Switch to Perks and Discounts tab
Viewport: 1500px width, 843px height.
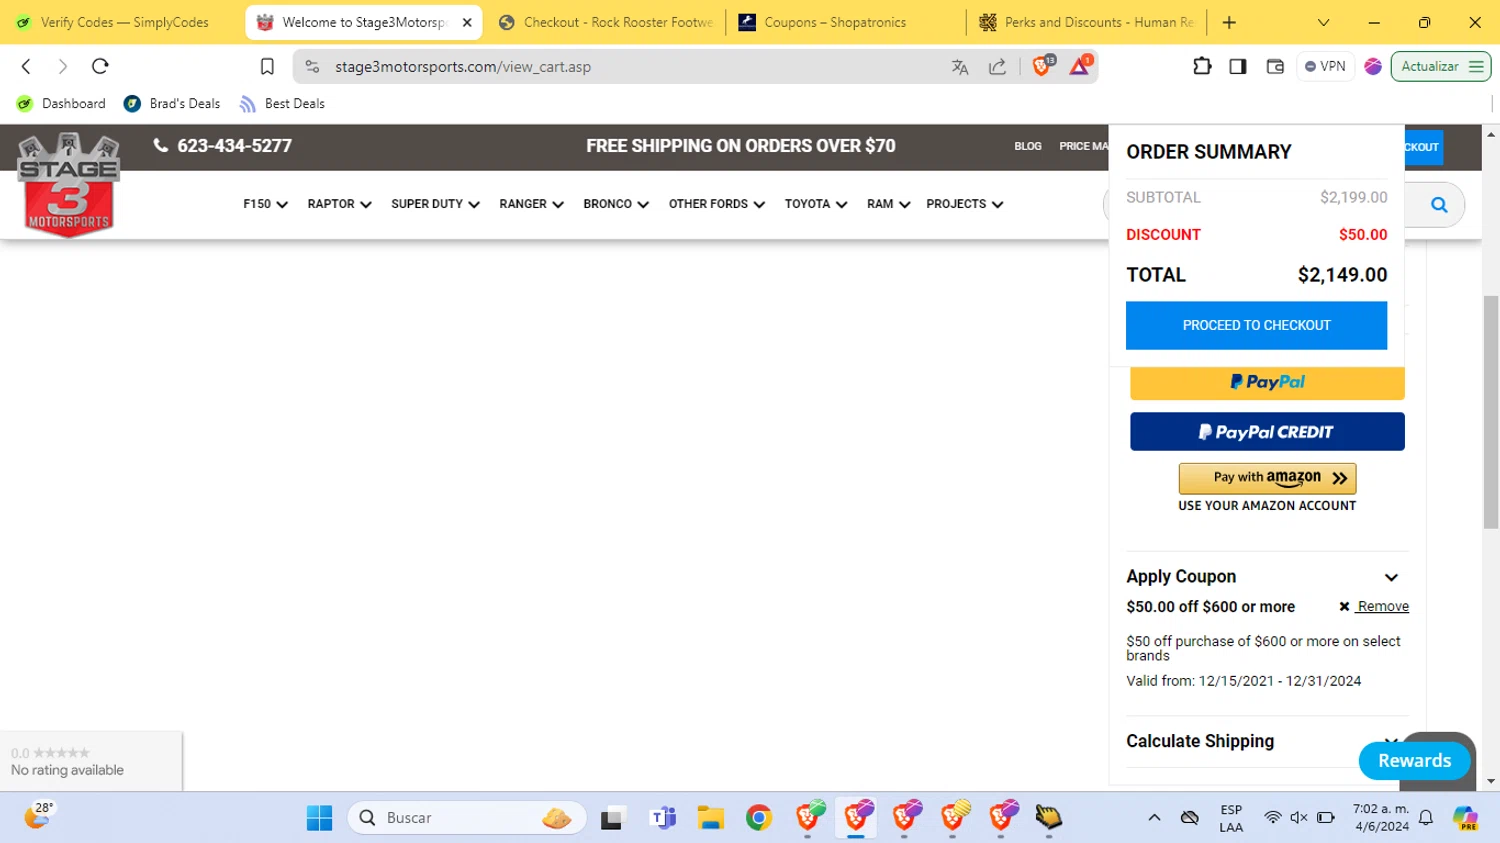1087,22
